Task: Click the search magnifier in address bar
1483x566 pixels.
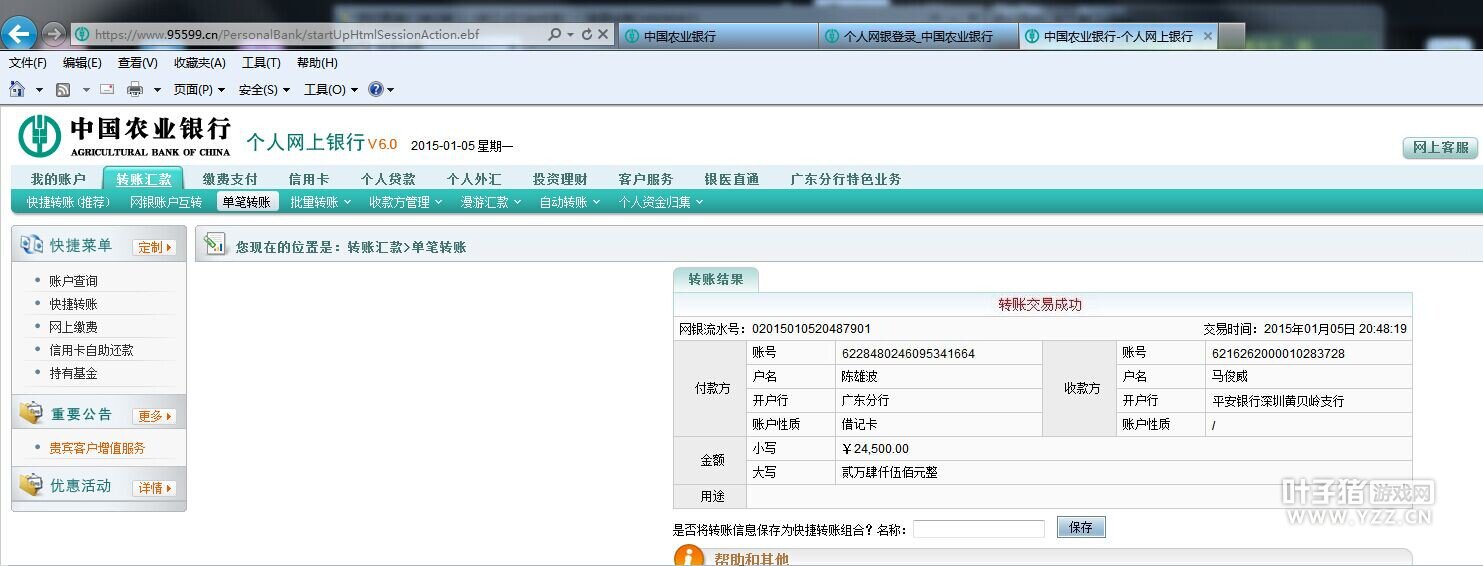Action: pyautogui.click(x=555, y=34)
